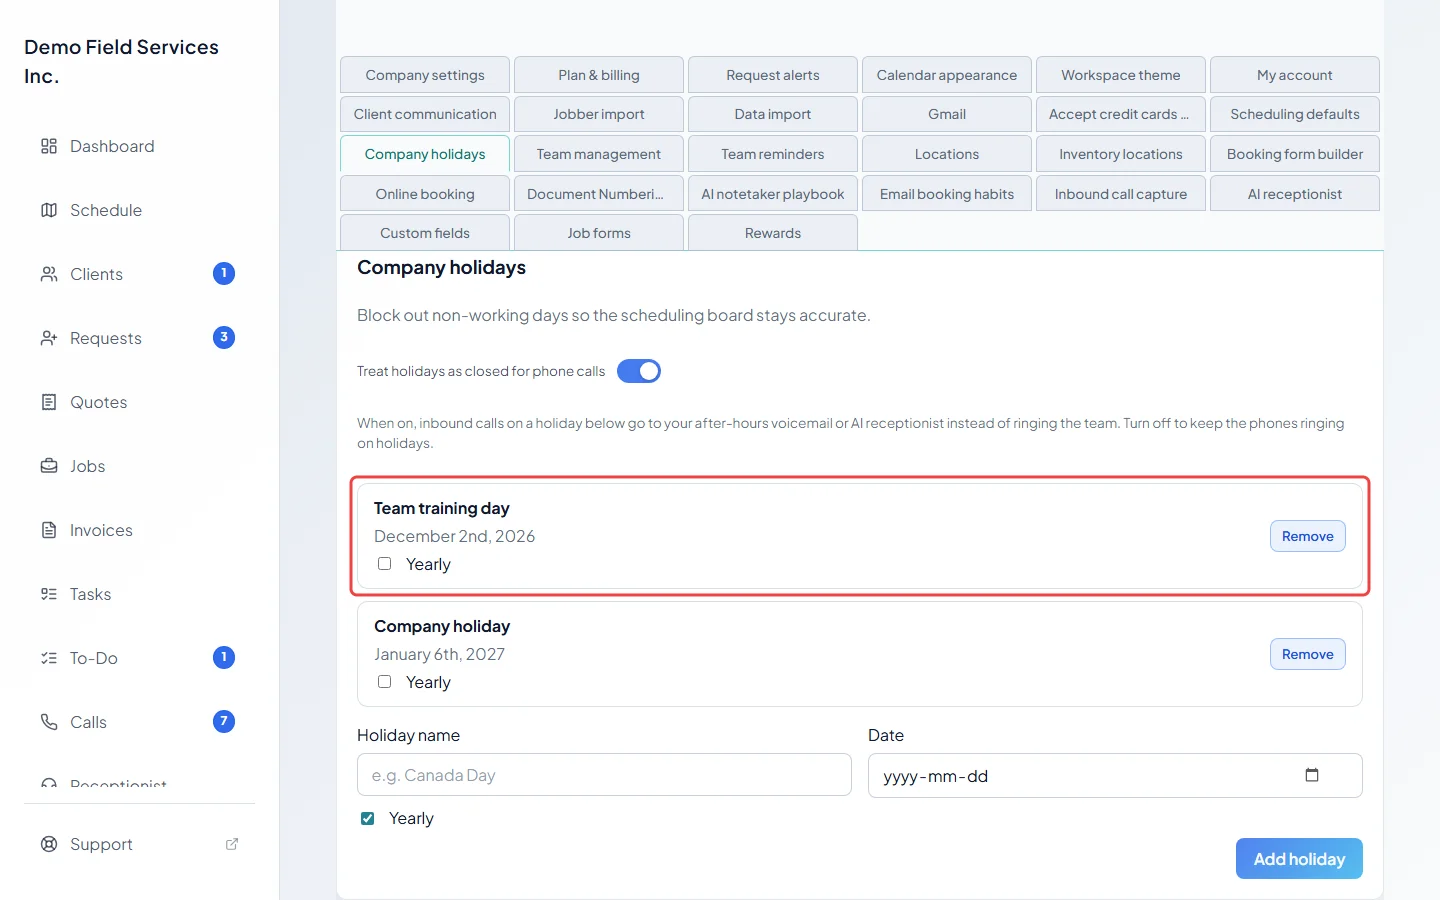Click Demo Field Services Inc. company name
The height and width of the screenshot is (900, 1440).
121,61
